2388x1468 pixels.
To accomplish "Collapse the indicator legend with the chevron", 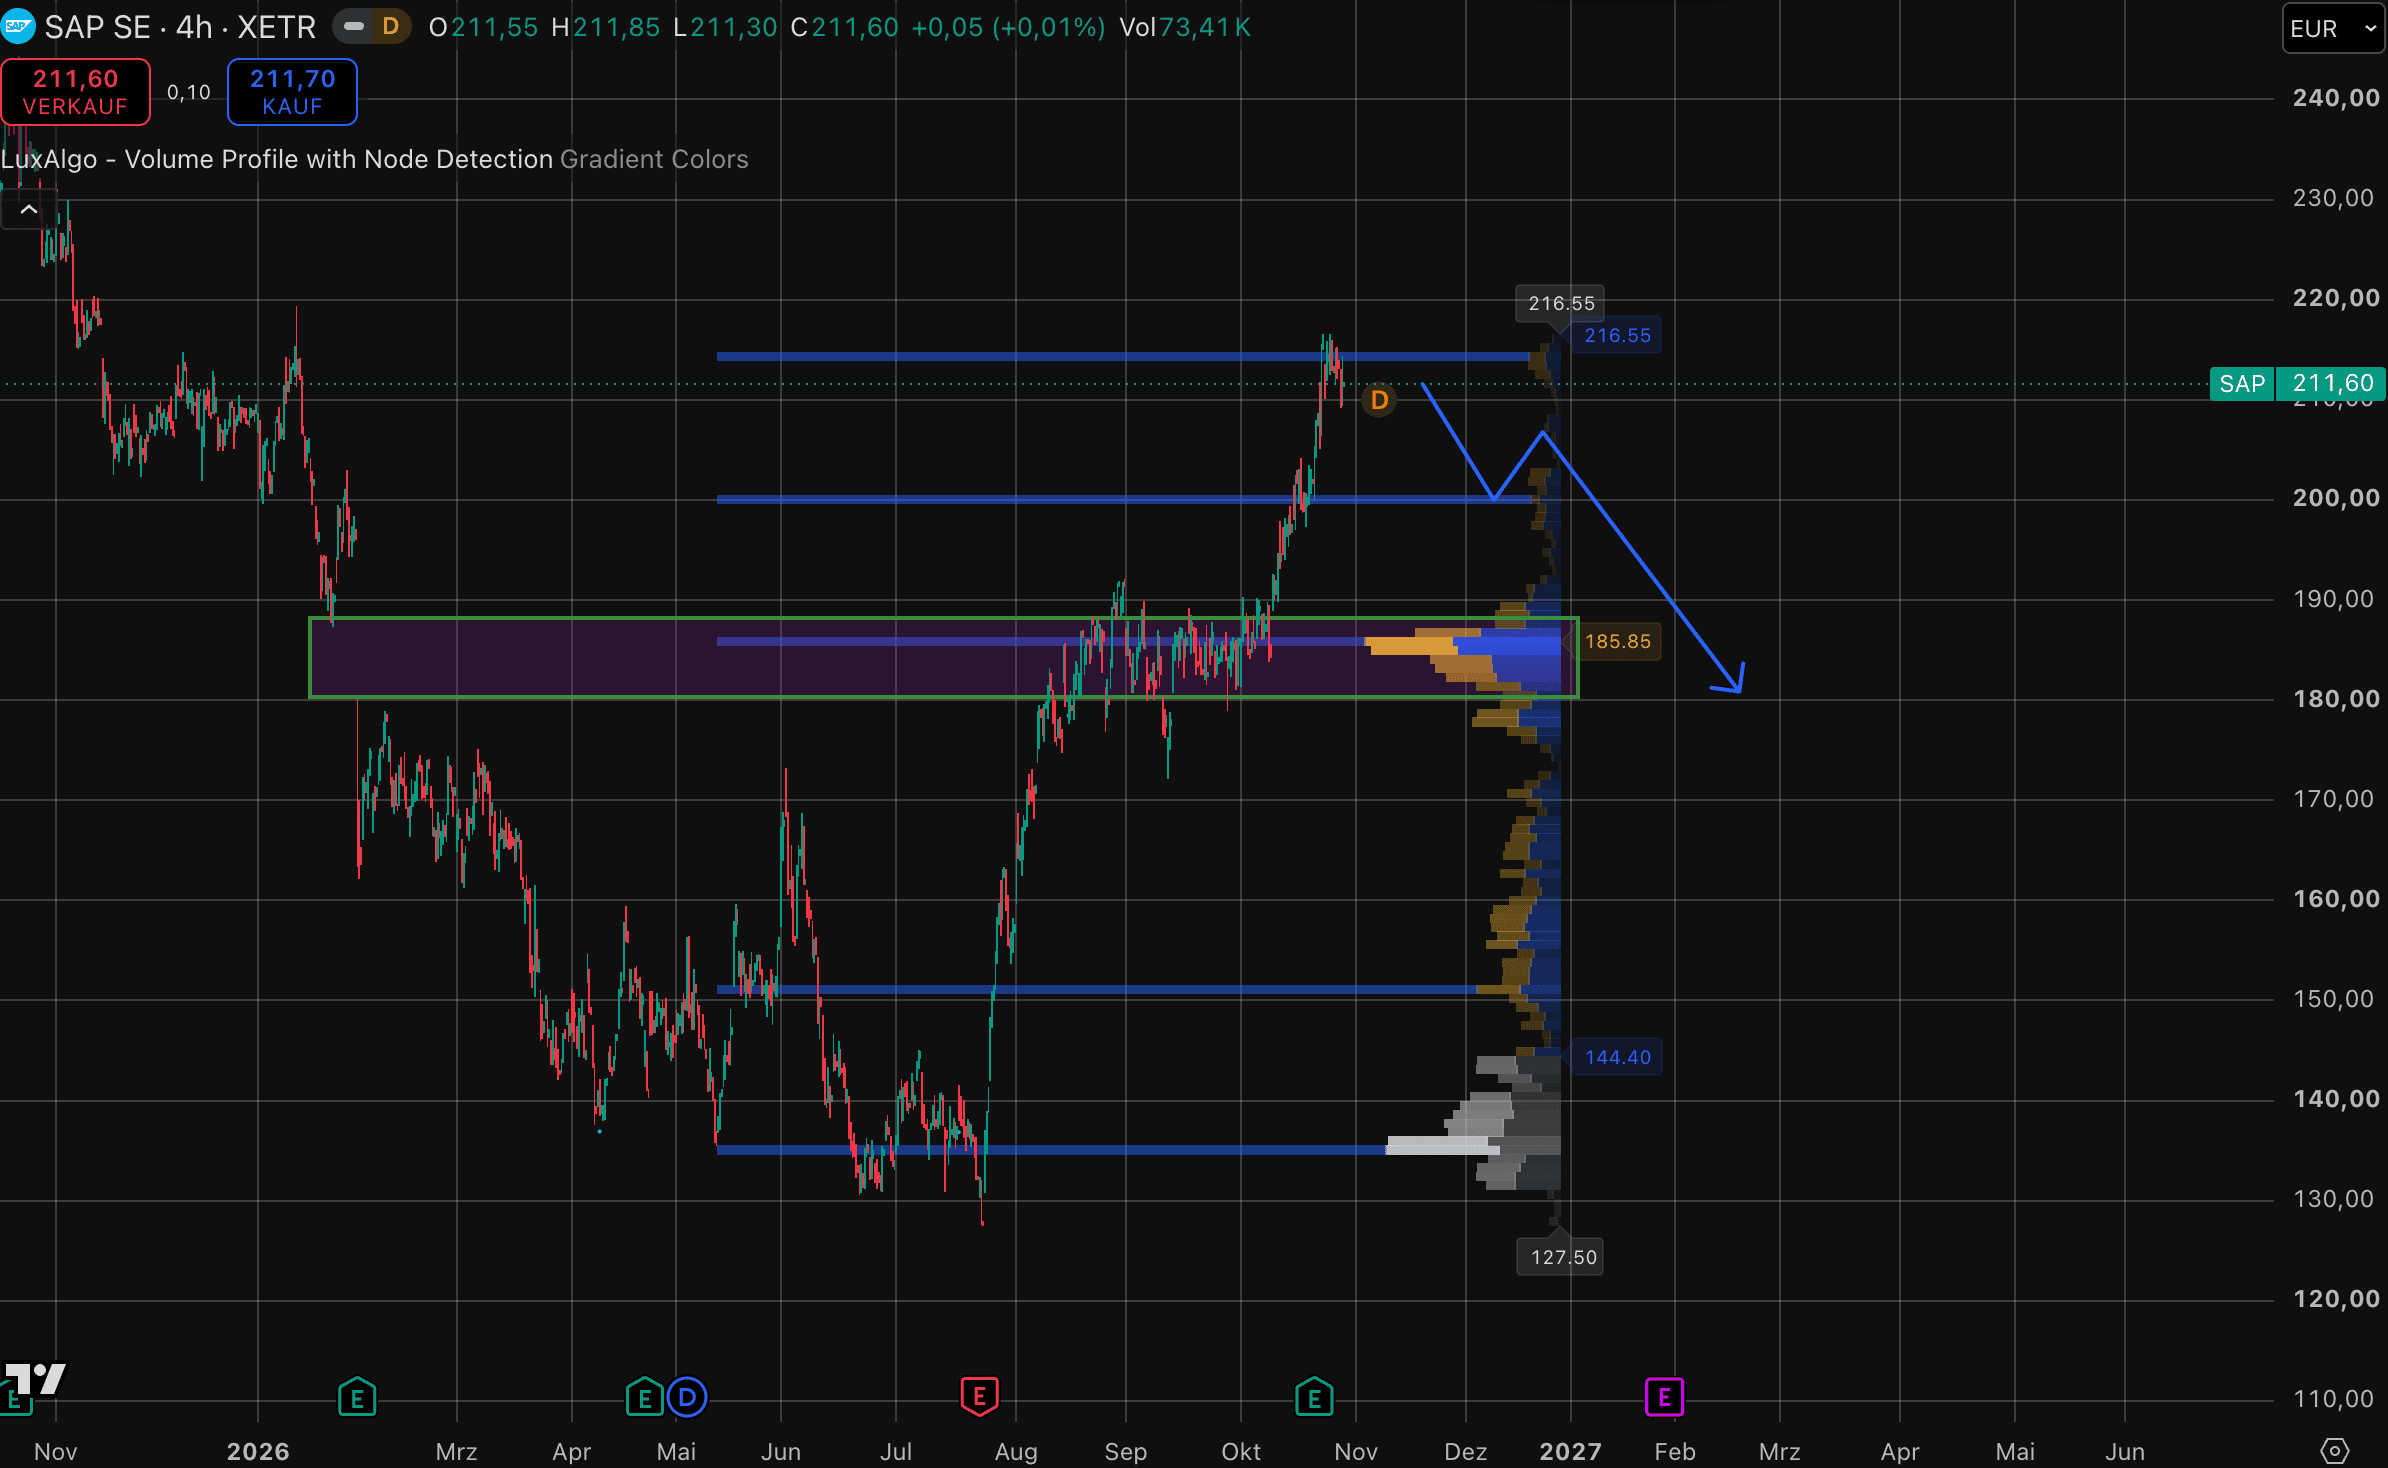I will 29,210.
